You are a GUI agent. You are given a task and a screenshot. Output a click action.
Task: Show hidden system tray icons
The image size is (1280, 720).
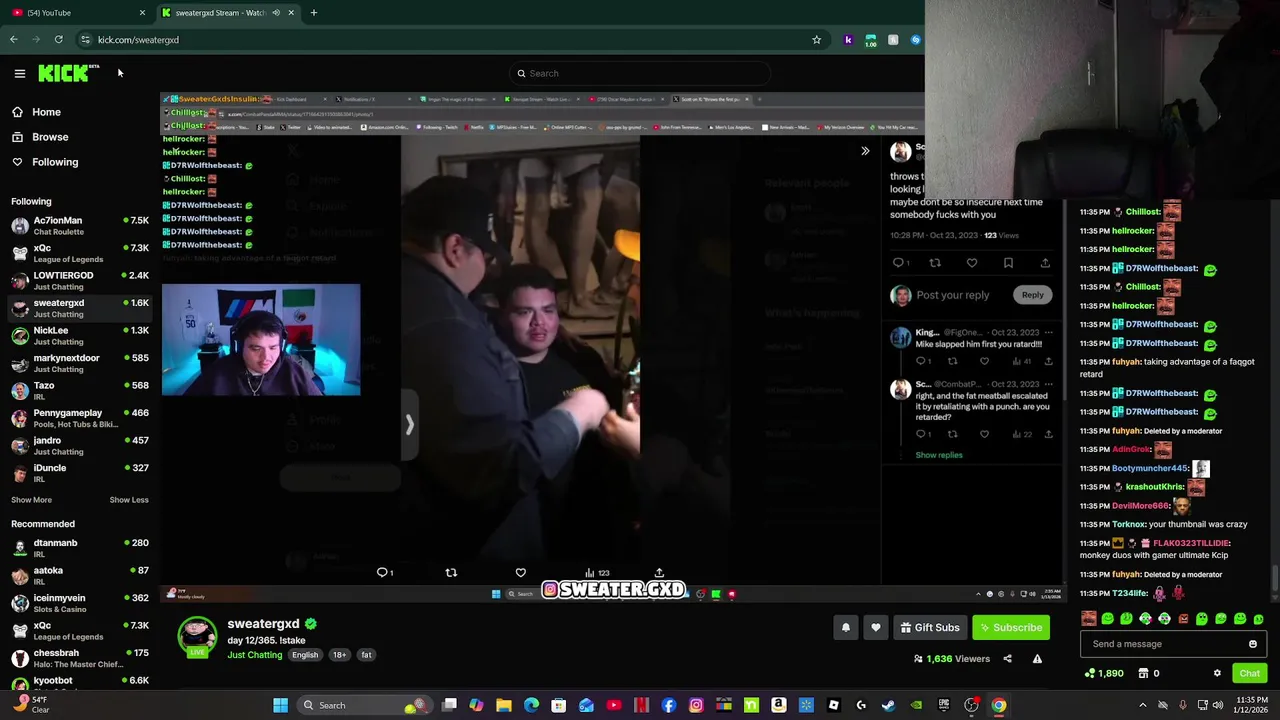[1143, 705]
